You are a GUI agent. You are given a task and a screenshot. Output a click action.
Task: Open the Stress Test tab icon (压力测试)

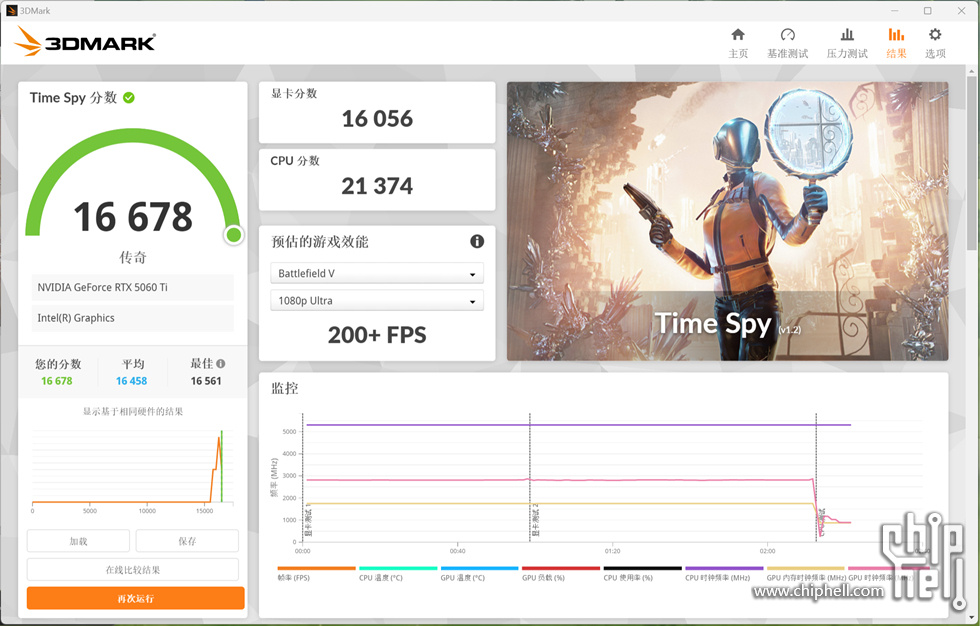(847, 35)
